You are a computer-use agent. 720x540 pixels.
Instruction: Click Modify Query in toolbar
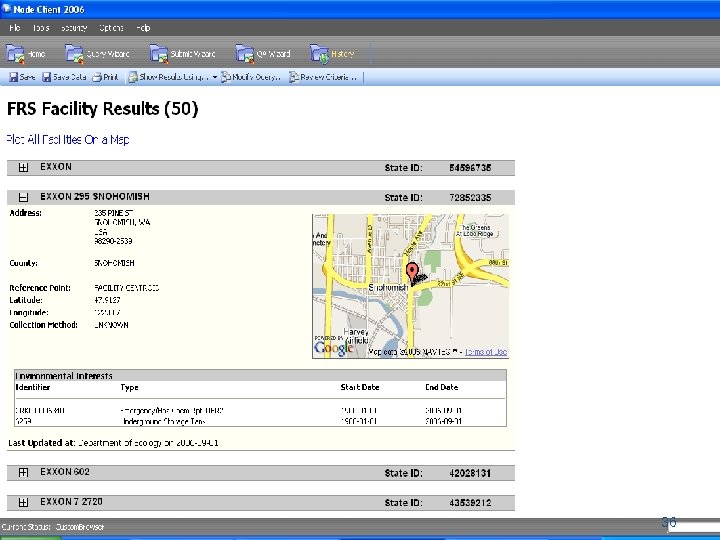[x=251, y=77]
